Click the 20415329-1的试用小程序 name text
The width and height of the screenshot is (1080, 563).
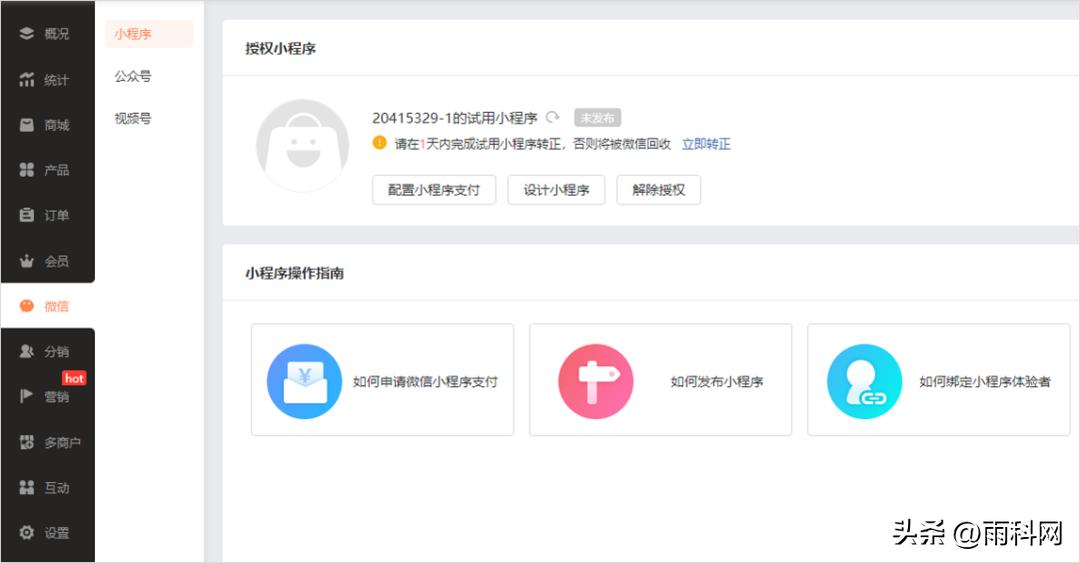click(455, 118)
